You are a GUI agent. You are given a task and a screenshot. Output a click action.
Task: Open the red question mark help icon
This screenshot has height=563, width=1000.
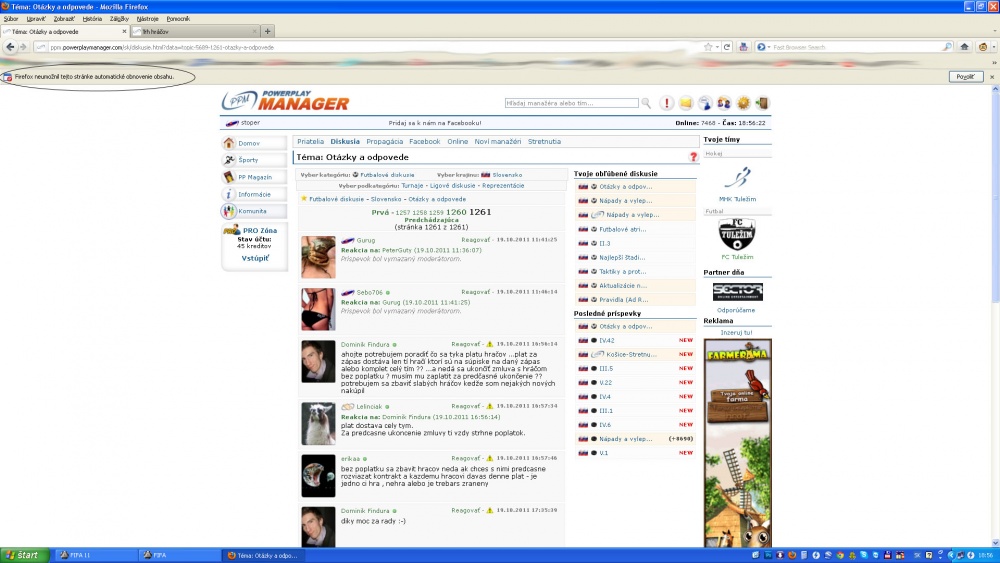(x=693, y=157)
